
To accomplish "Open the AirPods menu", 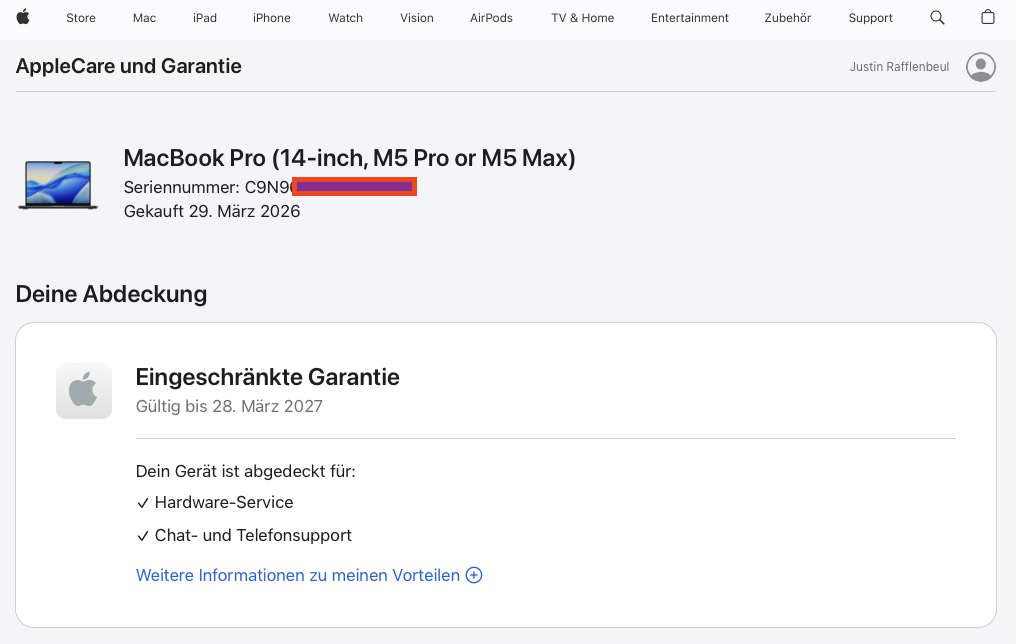I will click(x=491, y=18).
